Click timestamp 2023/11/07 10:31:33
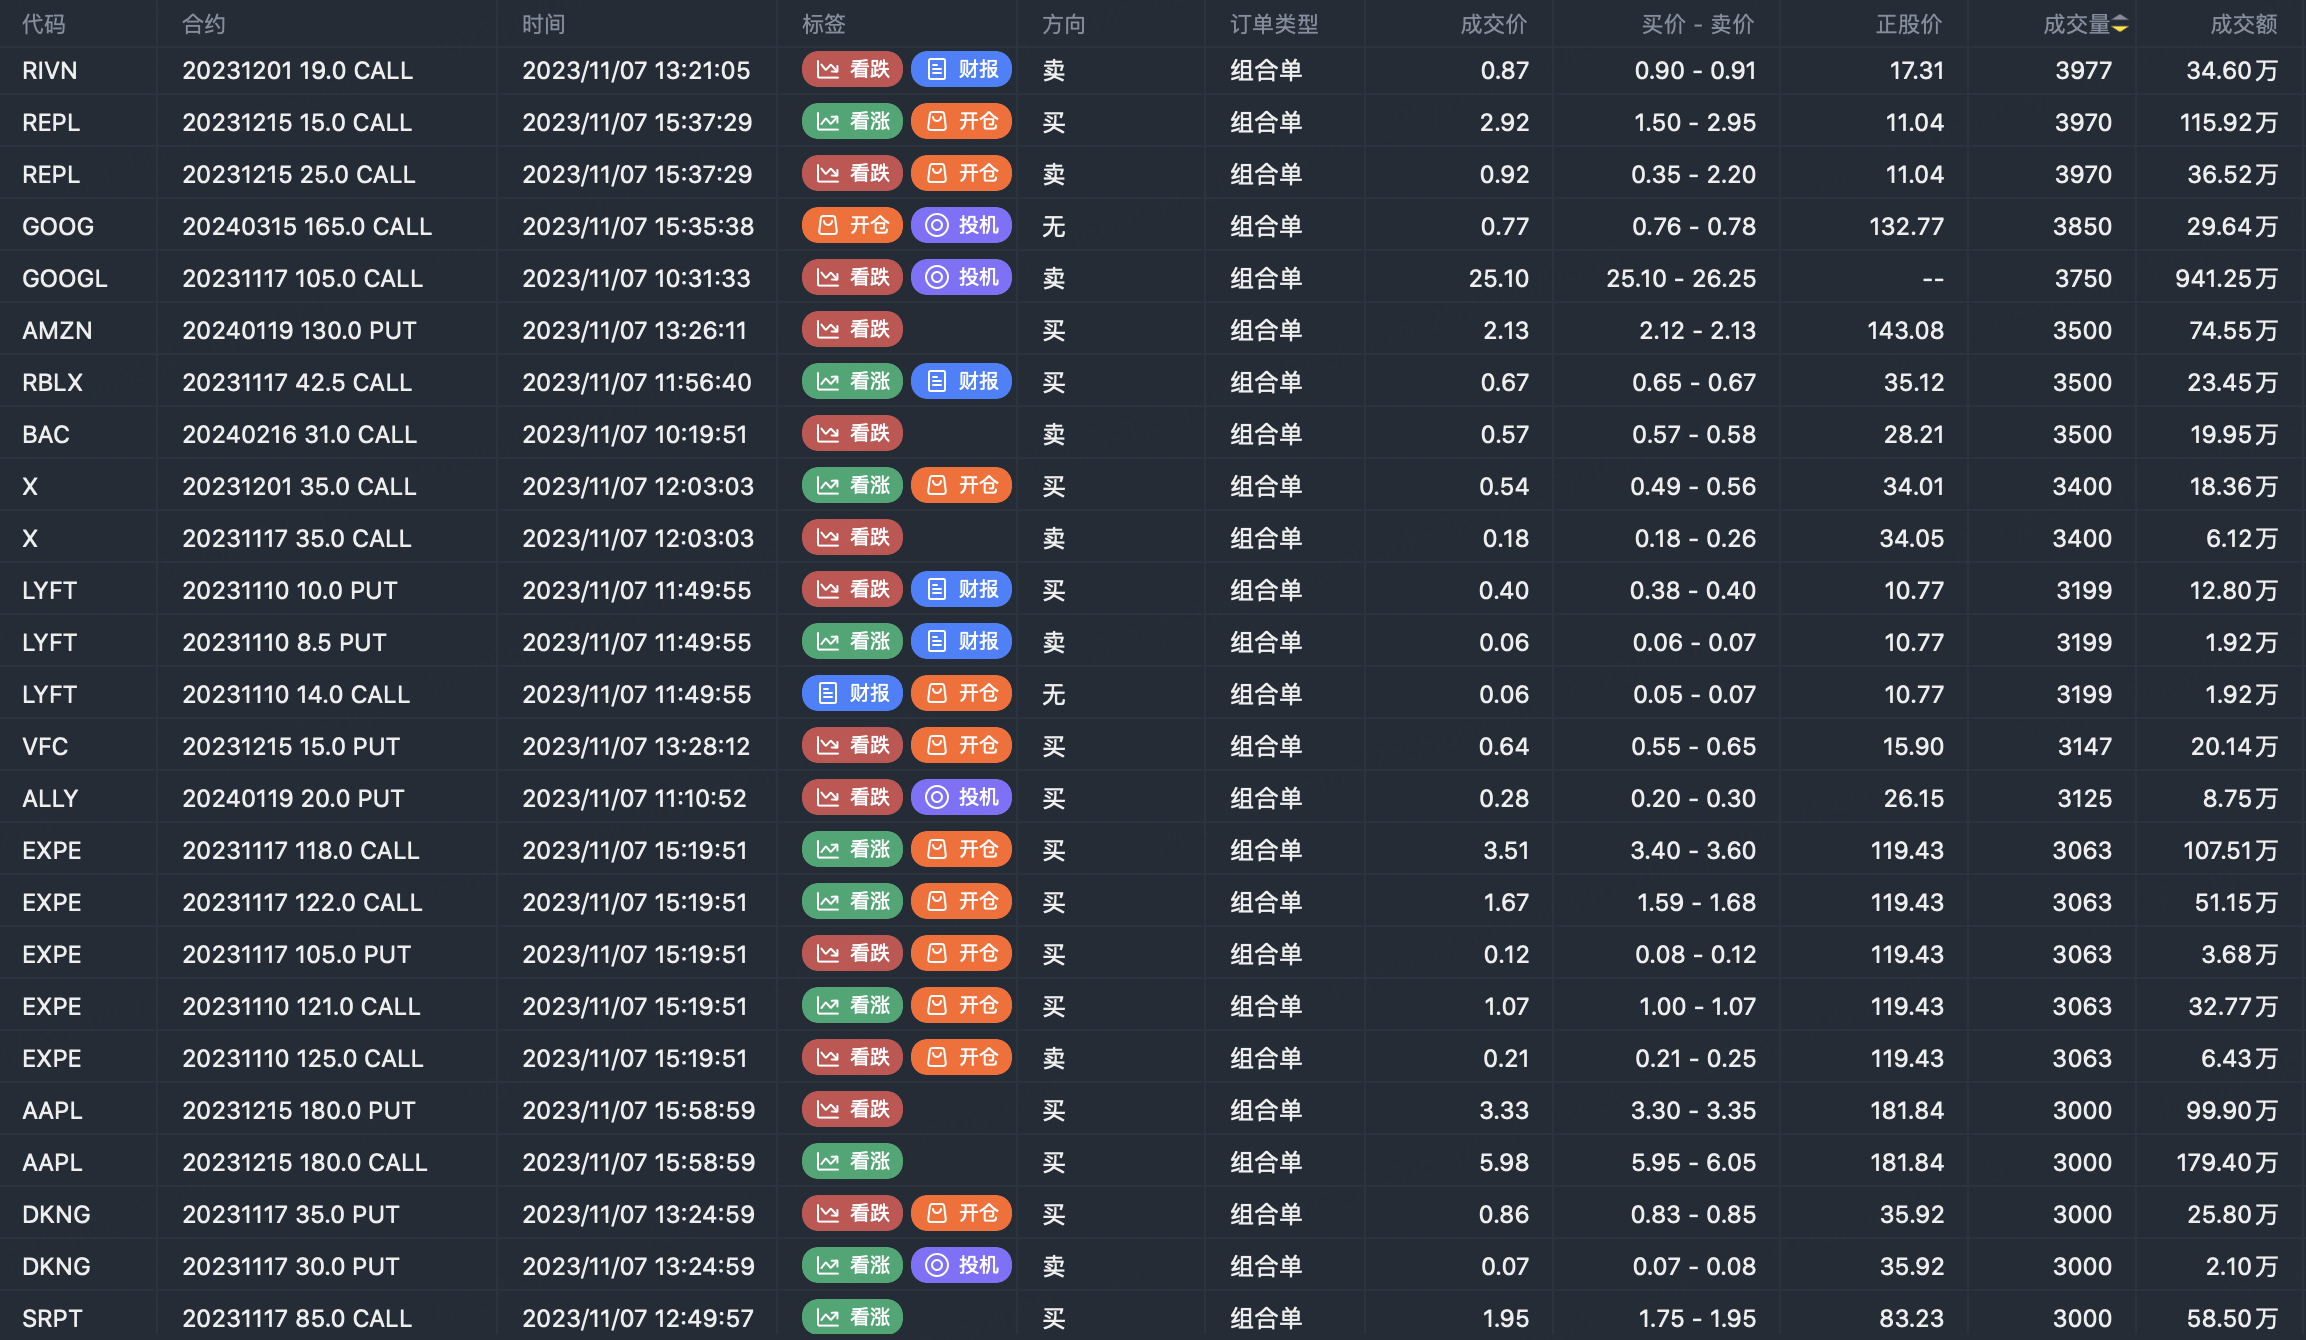 point(636,279)
